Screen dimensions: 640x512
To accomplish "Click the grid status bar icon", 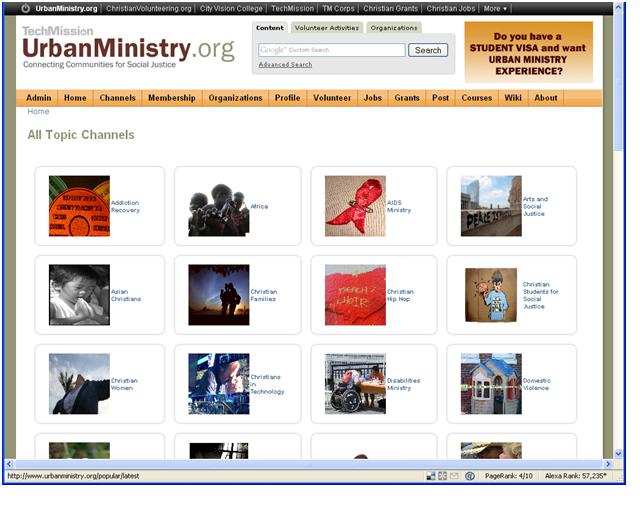I will pos(442,476).
